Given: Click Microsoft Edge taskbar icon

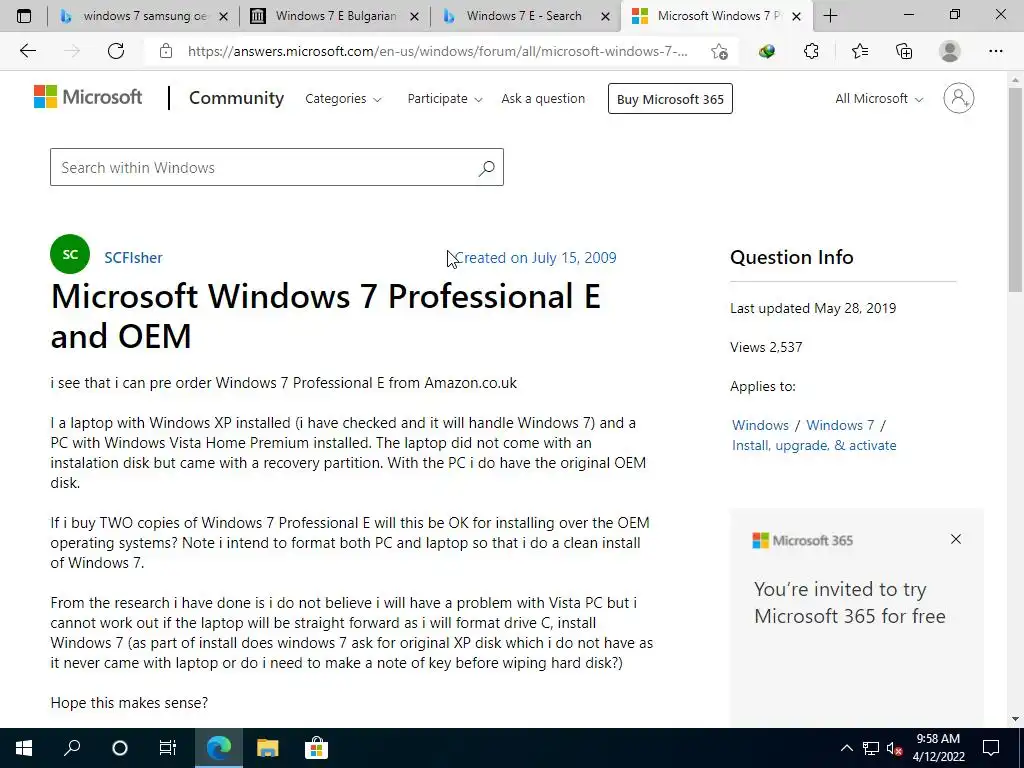Looking at the screenshot, I should pyautogui.click(x=219, y=748).
